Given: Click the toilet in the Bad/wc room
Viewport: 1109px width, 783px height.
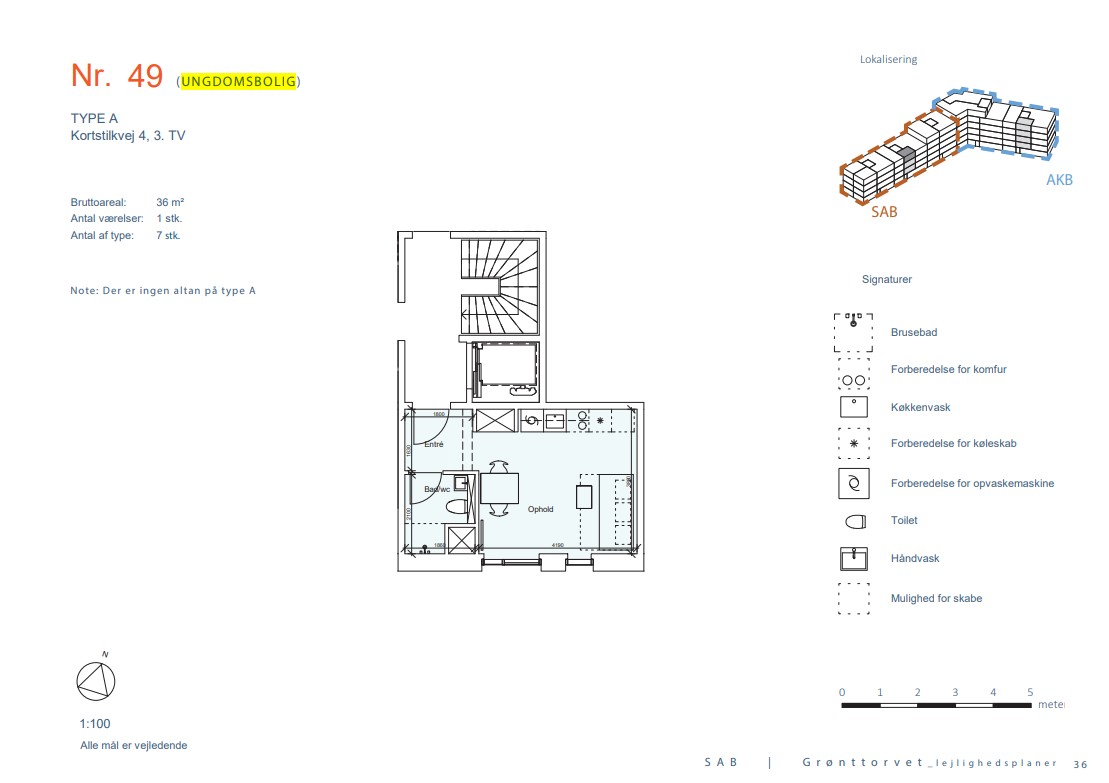Looking at the screenshot, I should 456,507.
